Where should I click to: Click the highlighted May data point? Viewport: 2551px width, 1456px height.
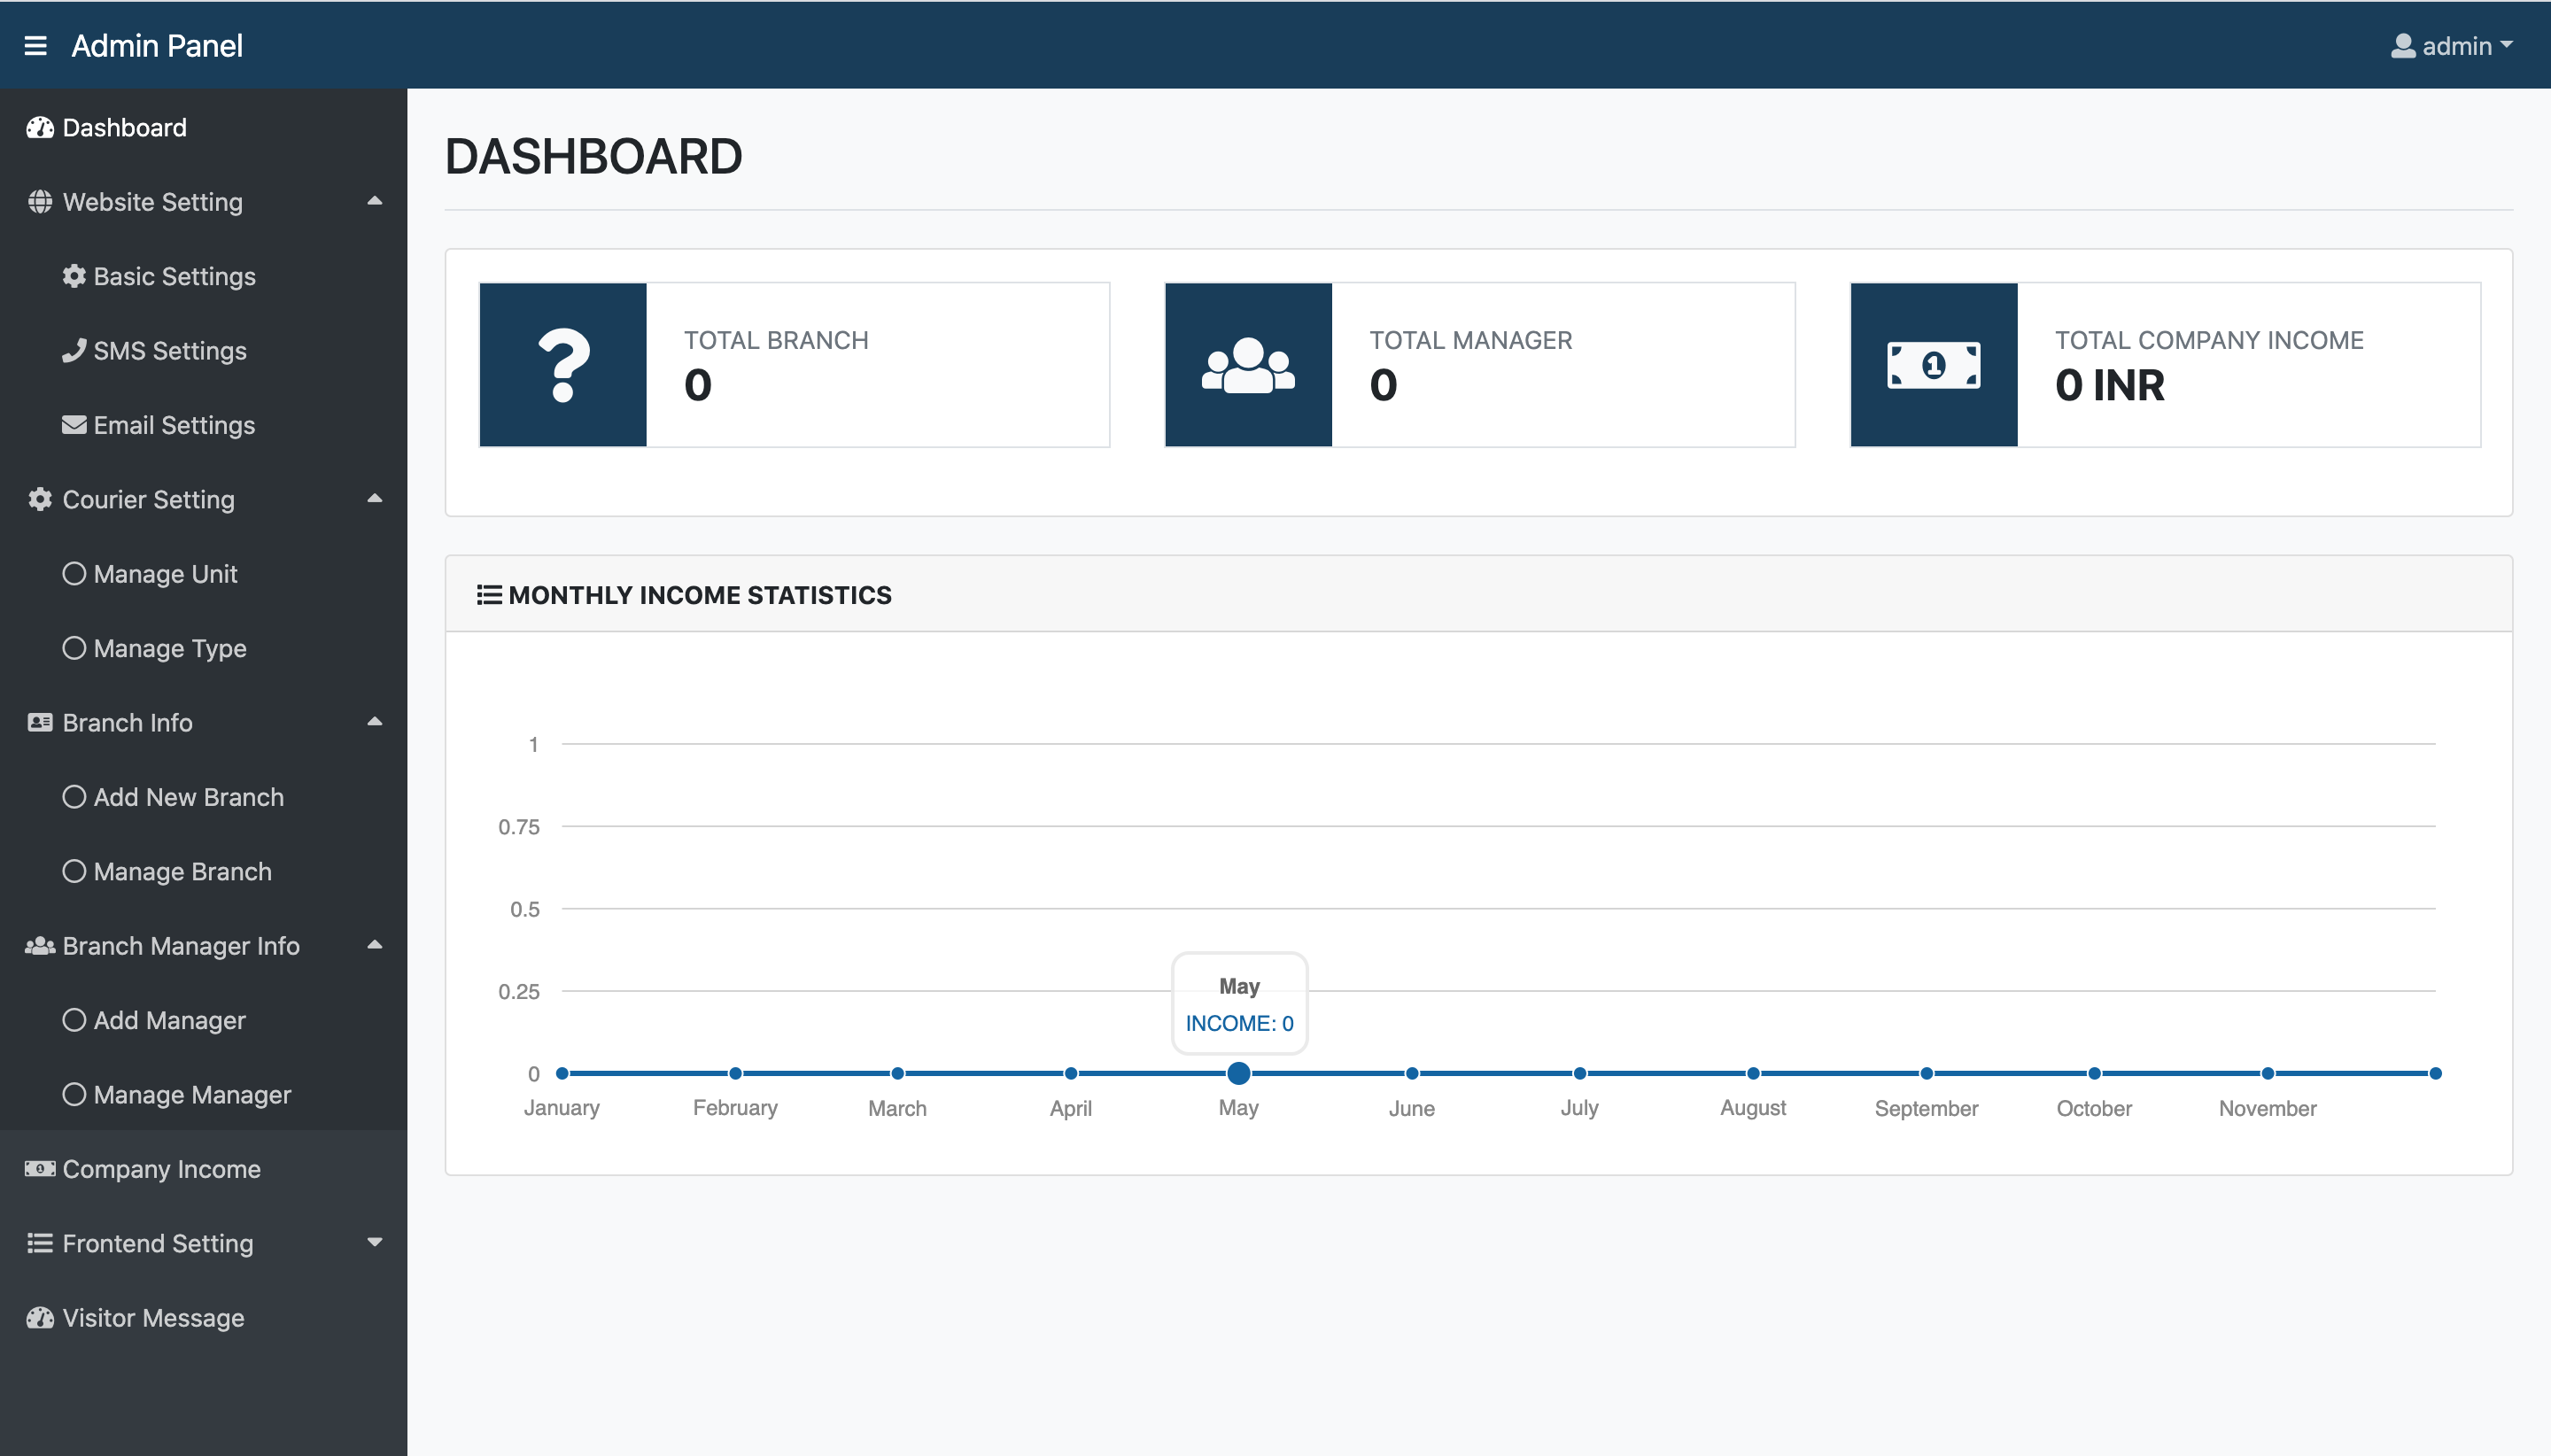pos(1238,1073)
